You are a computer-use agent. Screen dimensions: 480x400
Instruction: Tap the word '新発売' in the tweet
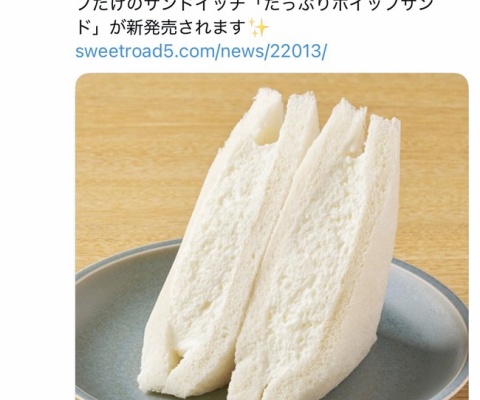(153, 27)
